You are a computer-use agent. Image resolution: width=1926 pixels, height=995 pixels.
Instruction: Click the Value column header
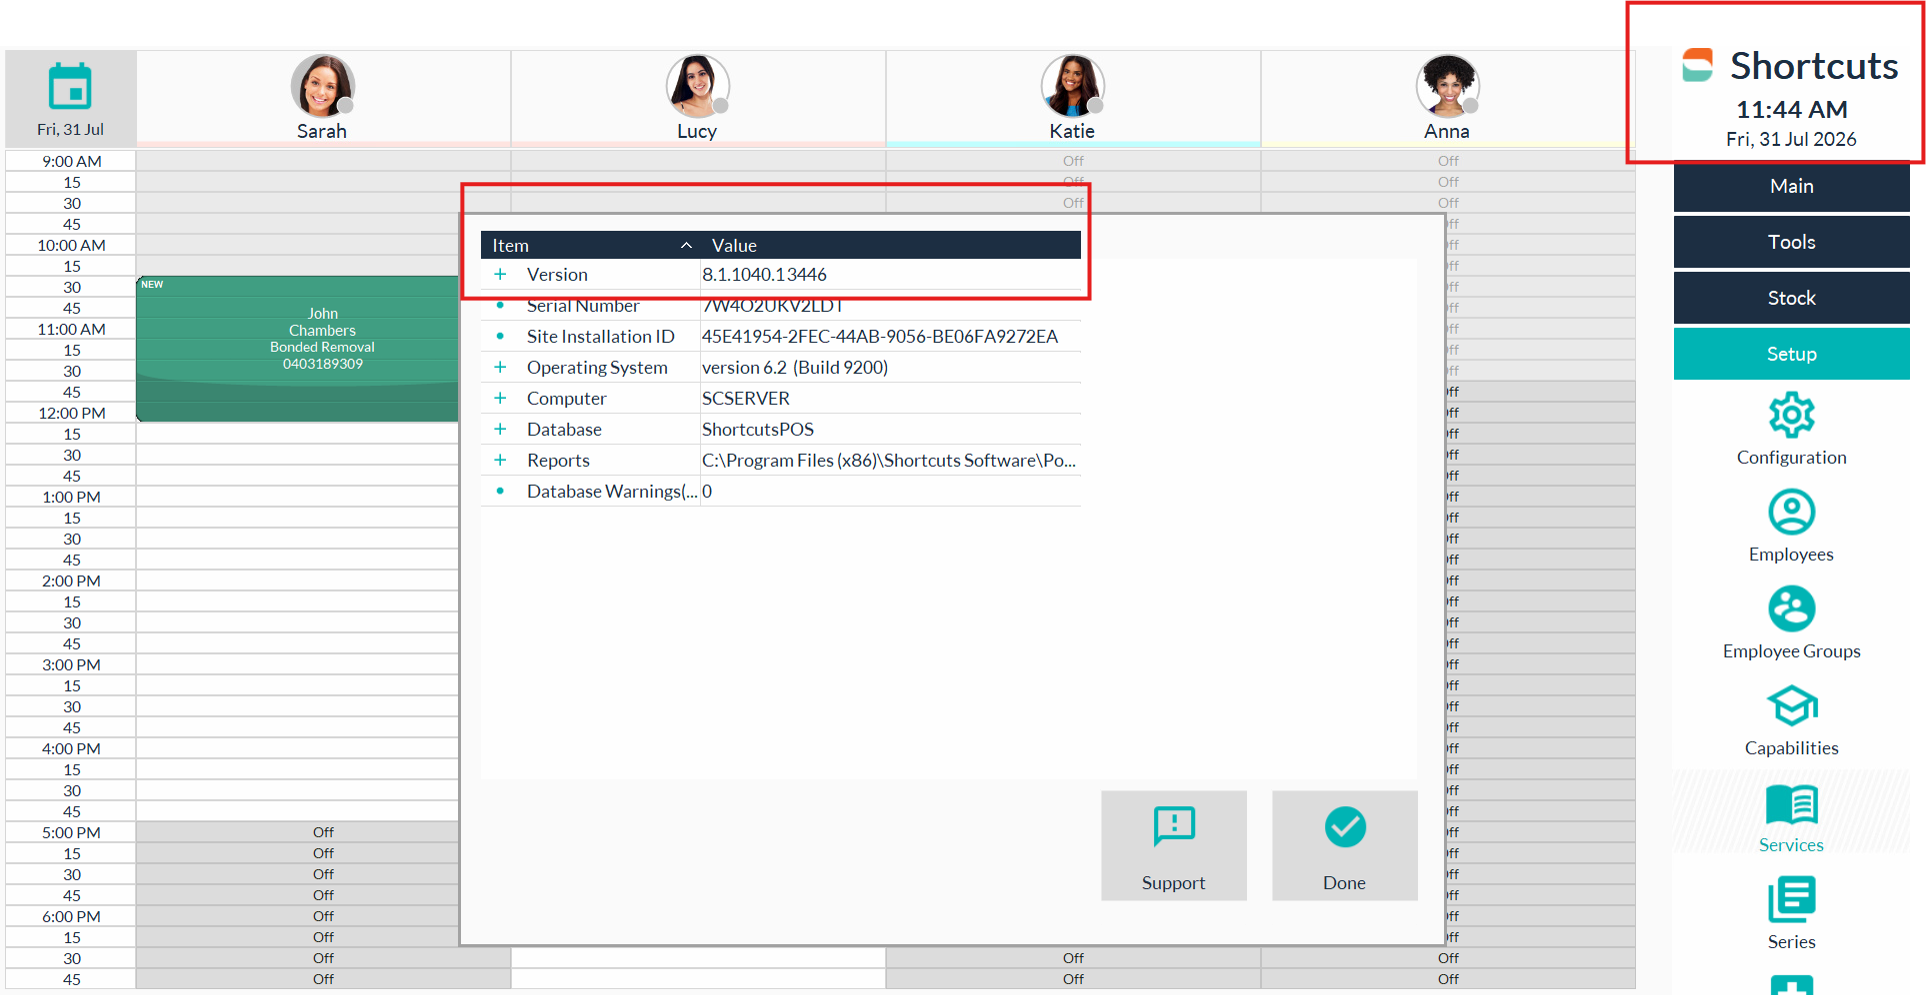click(x=890, y=245)
